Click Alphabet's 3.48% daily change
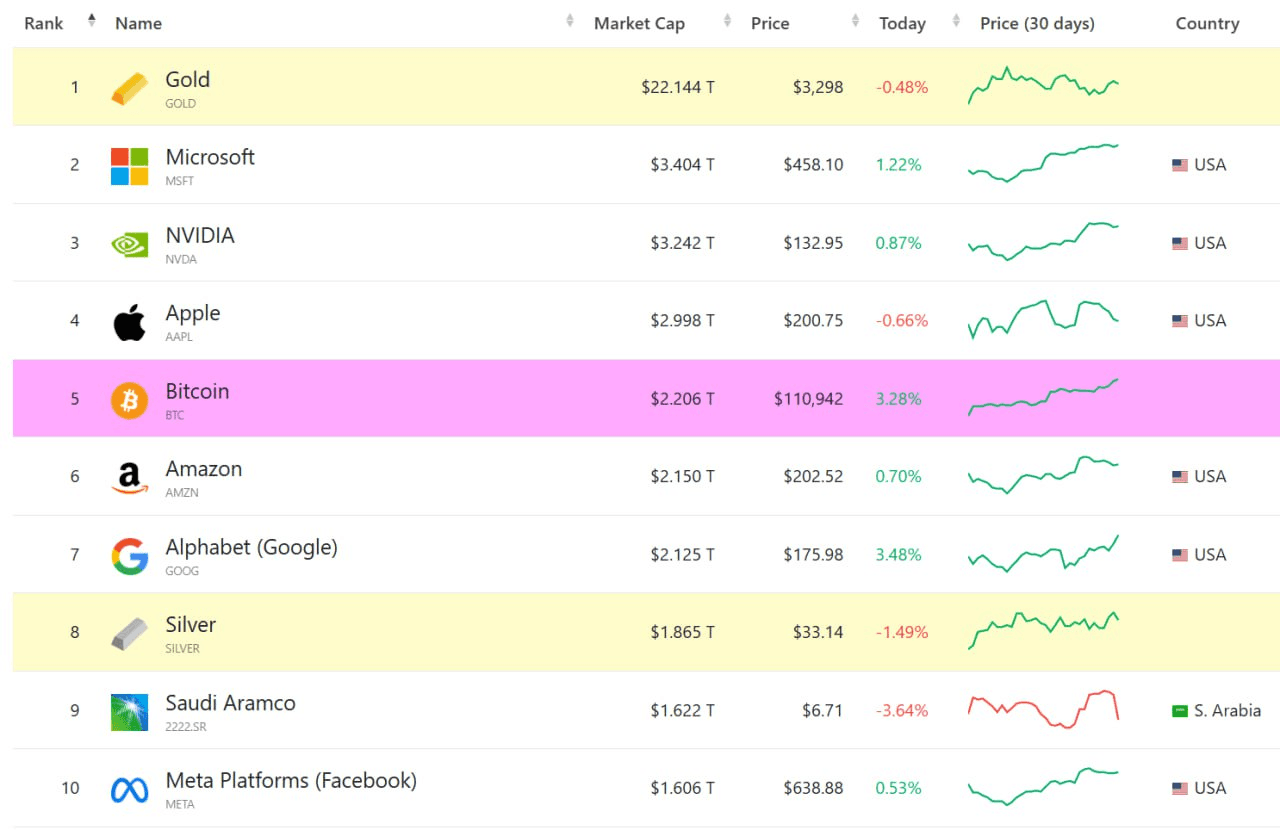The image size is (1280, 830). coord(898,555)
